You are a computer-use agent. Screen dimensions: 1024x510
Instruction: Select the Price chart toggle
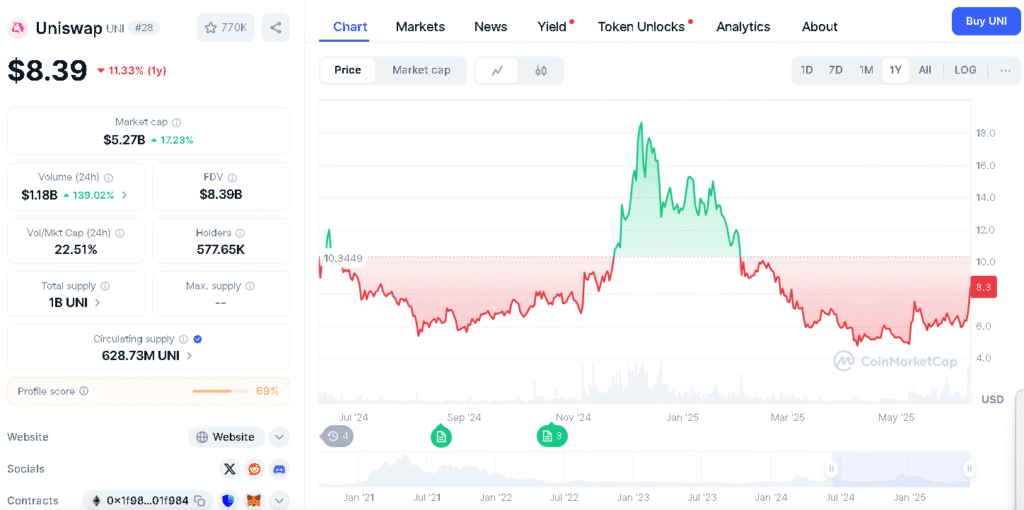[x=348, y=70]
